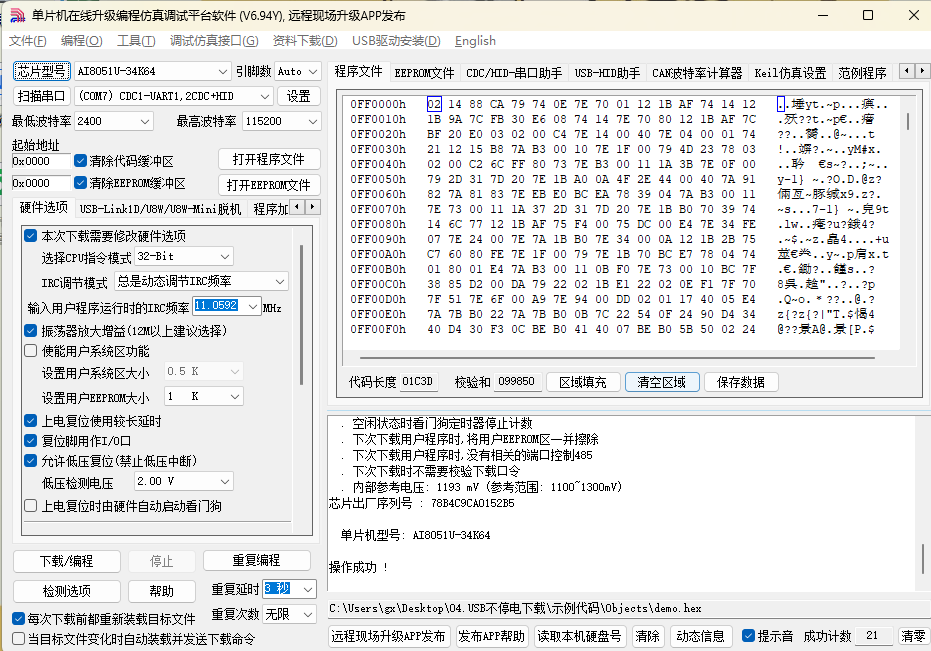This screenshot has width=931, height=651.
Task: Click 打开程序文件 button
Action: pyautogui.click(x=268, y=159)
